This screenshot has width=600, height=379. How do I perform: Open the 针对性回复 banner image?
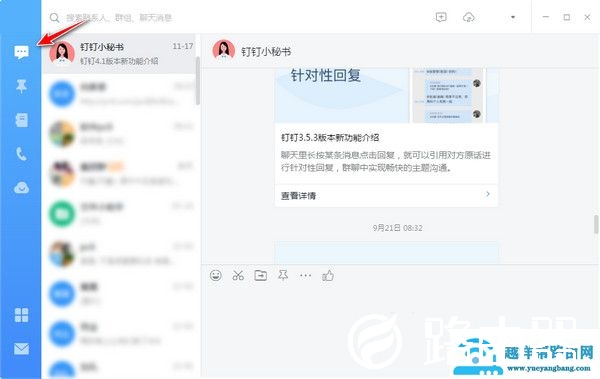(x=386, y=96)
